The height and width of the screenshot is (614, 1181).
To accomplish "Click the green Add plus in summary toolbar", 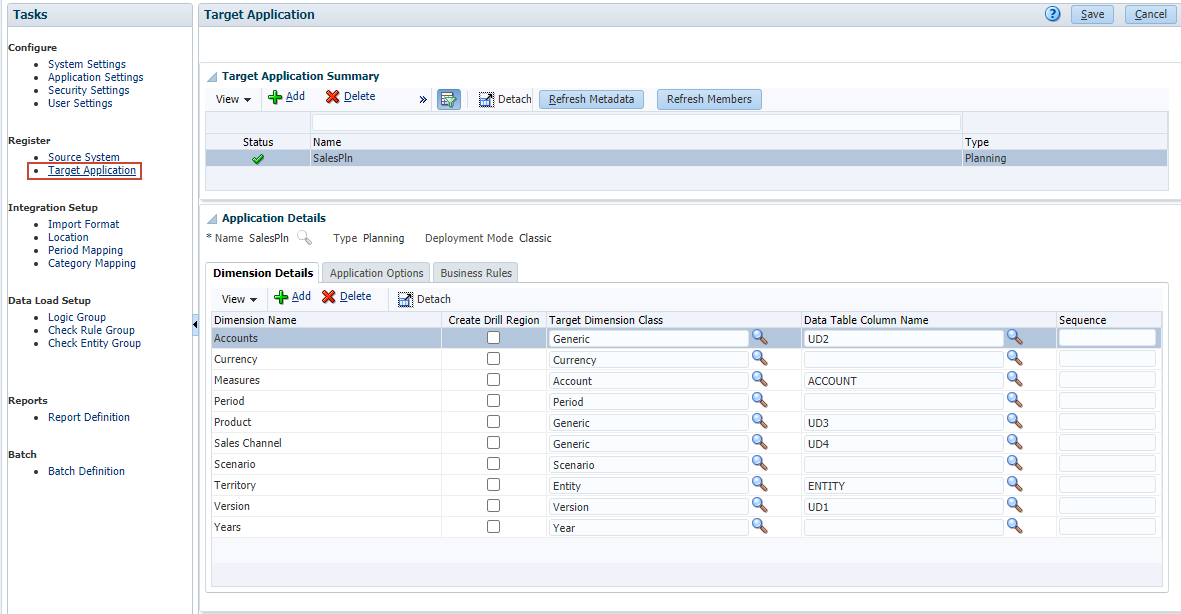I will tap(275, 97).
